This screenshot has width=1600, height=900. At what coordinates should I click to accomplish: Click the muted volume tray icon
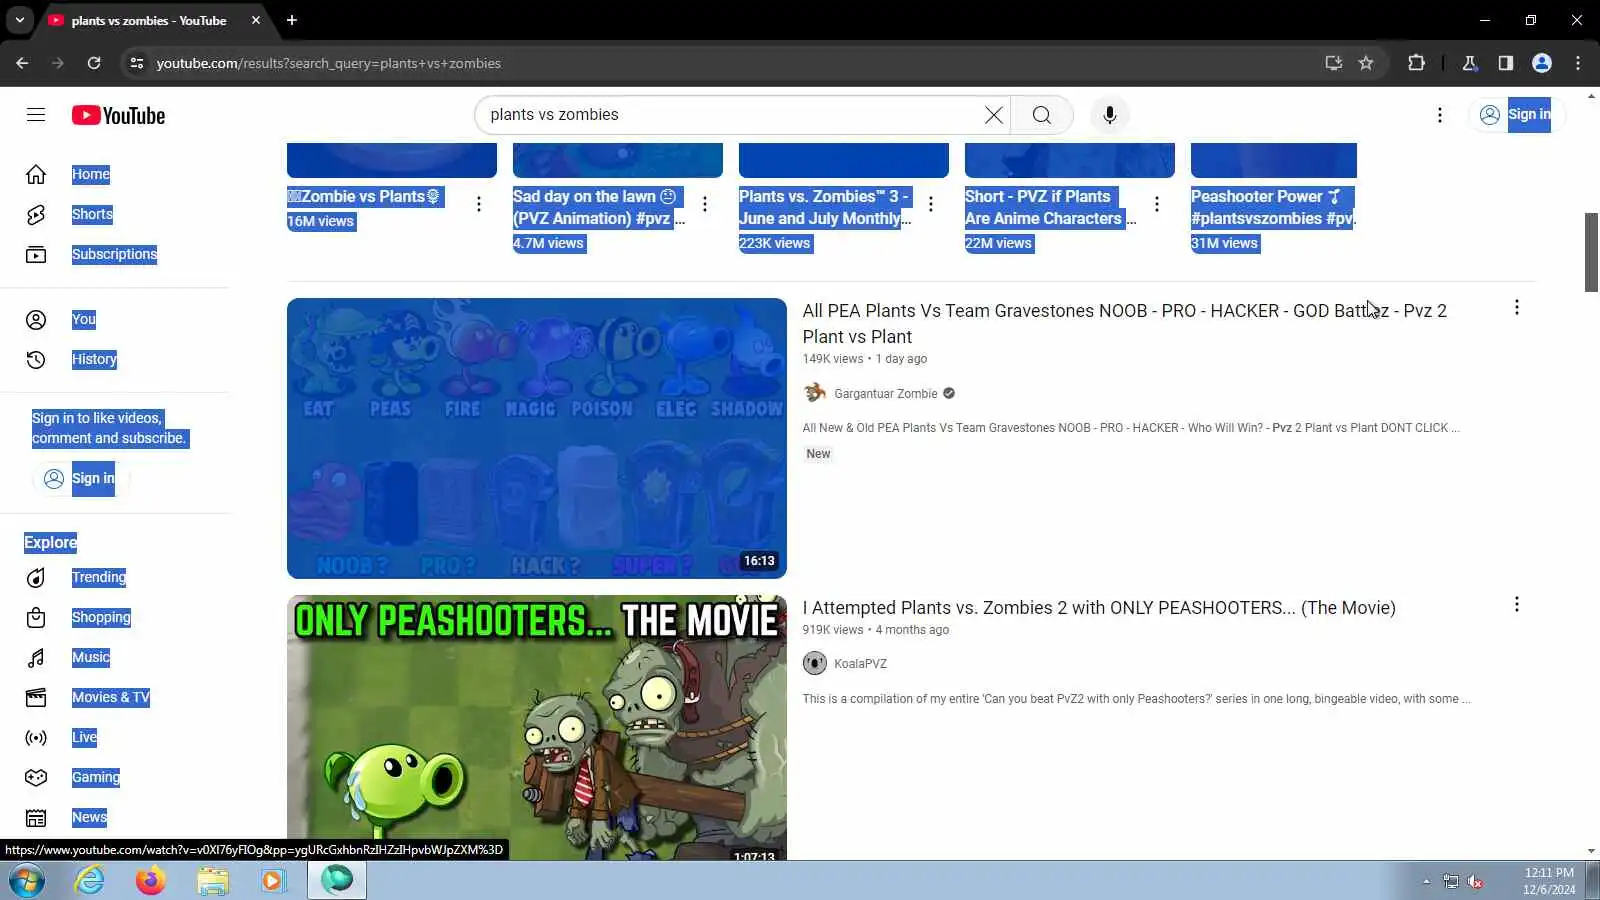click(1475, 881)
